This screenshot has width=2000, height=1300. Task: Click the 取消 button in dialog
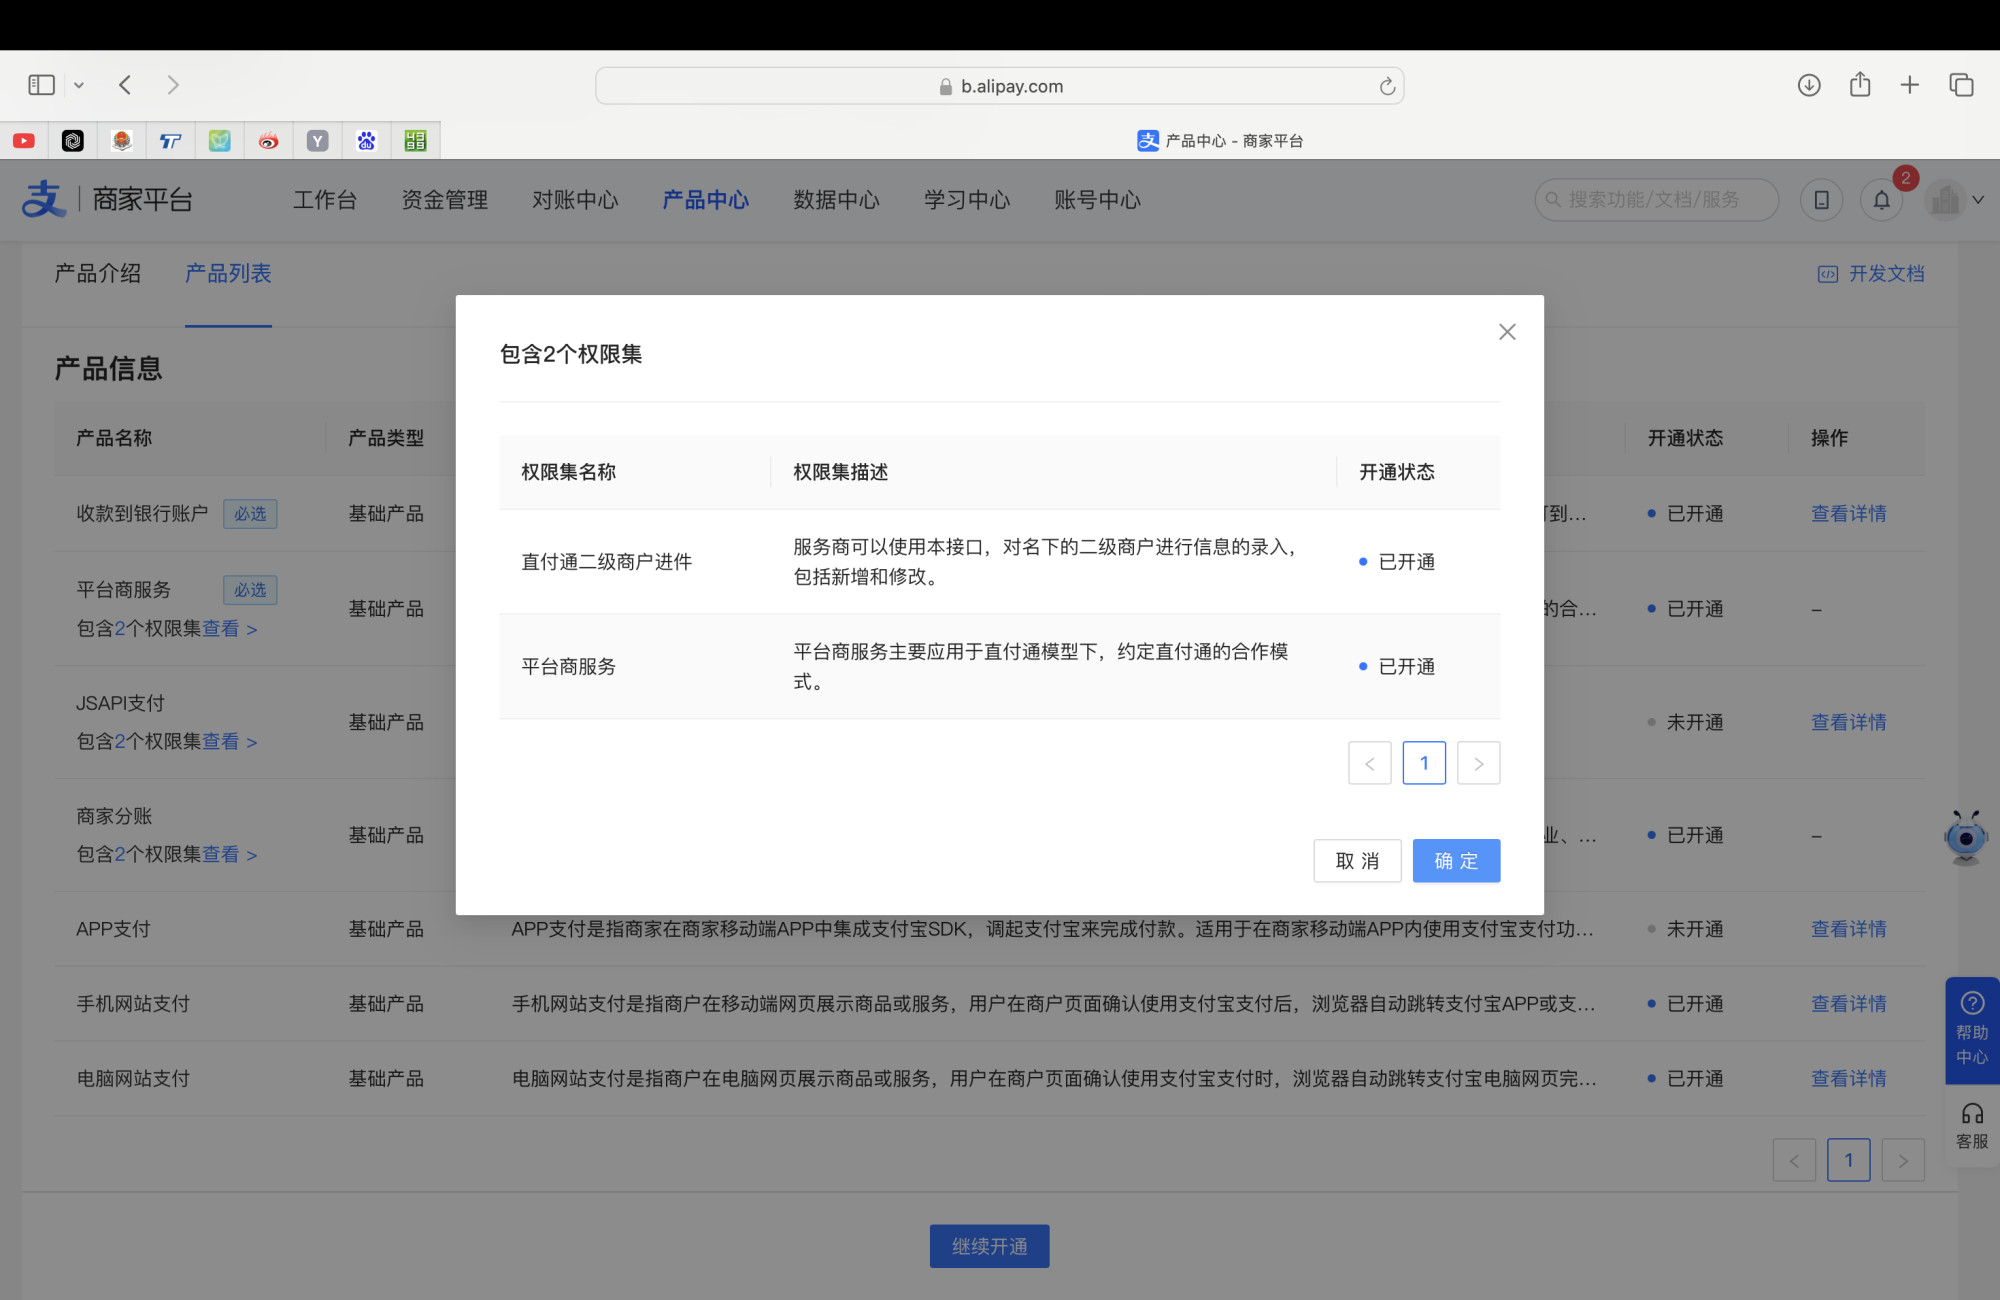point(1357,861)
